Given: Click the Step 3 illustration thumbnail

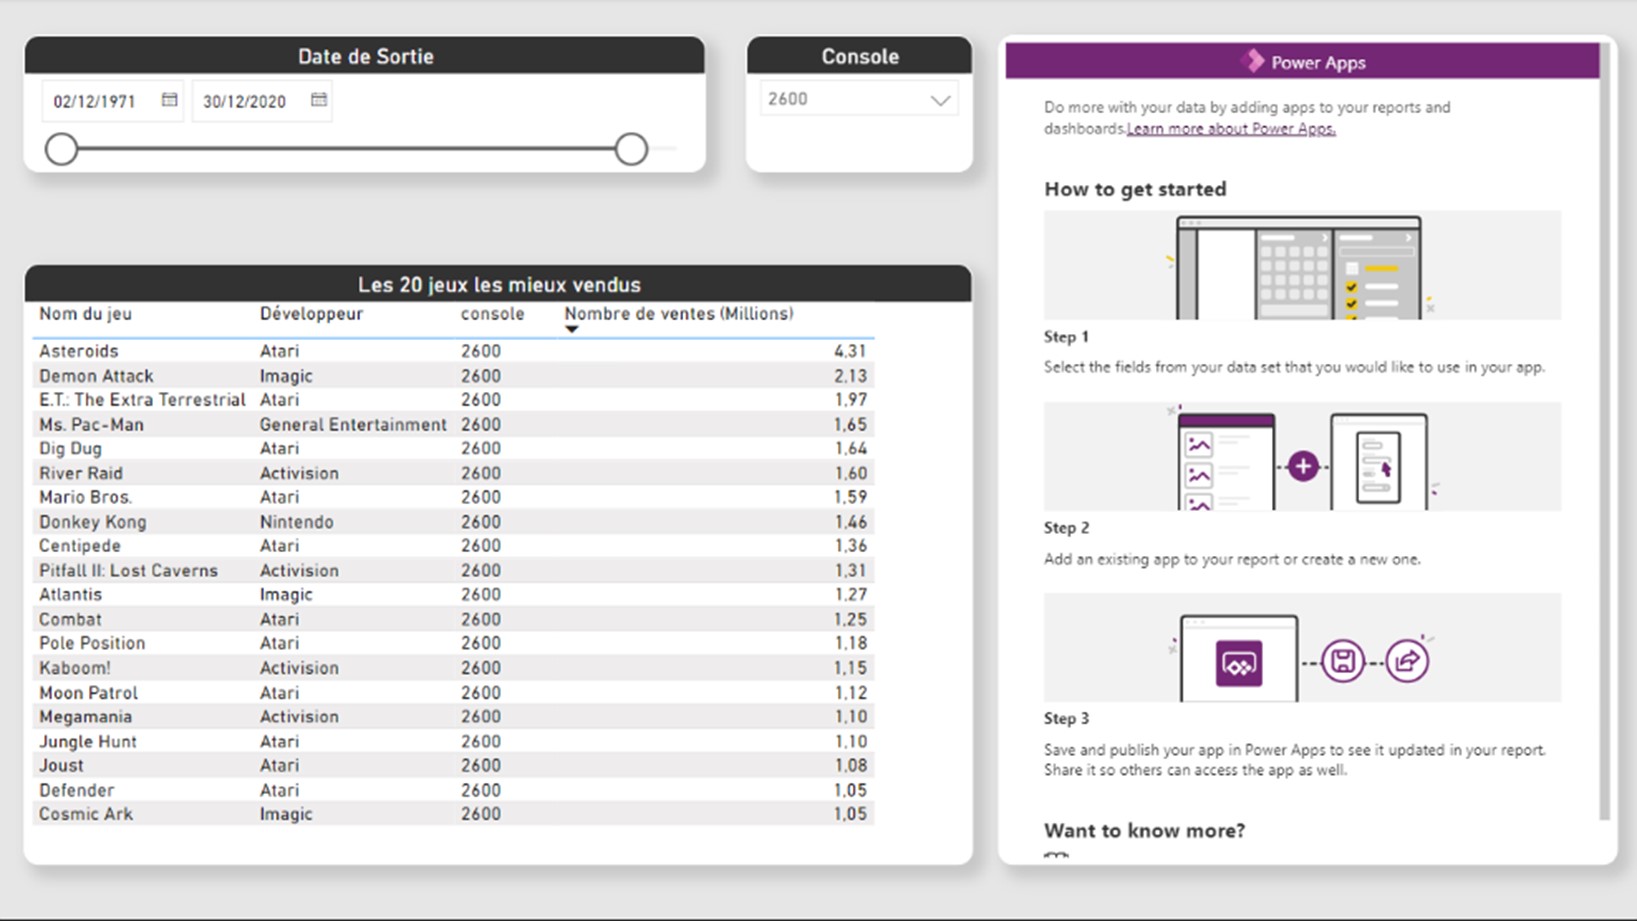Looking at the screenshot, I should (1302, 648).
